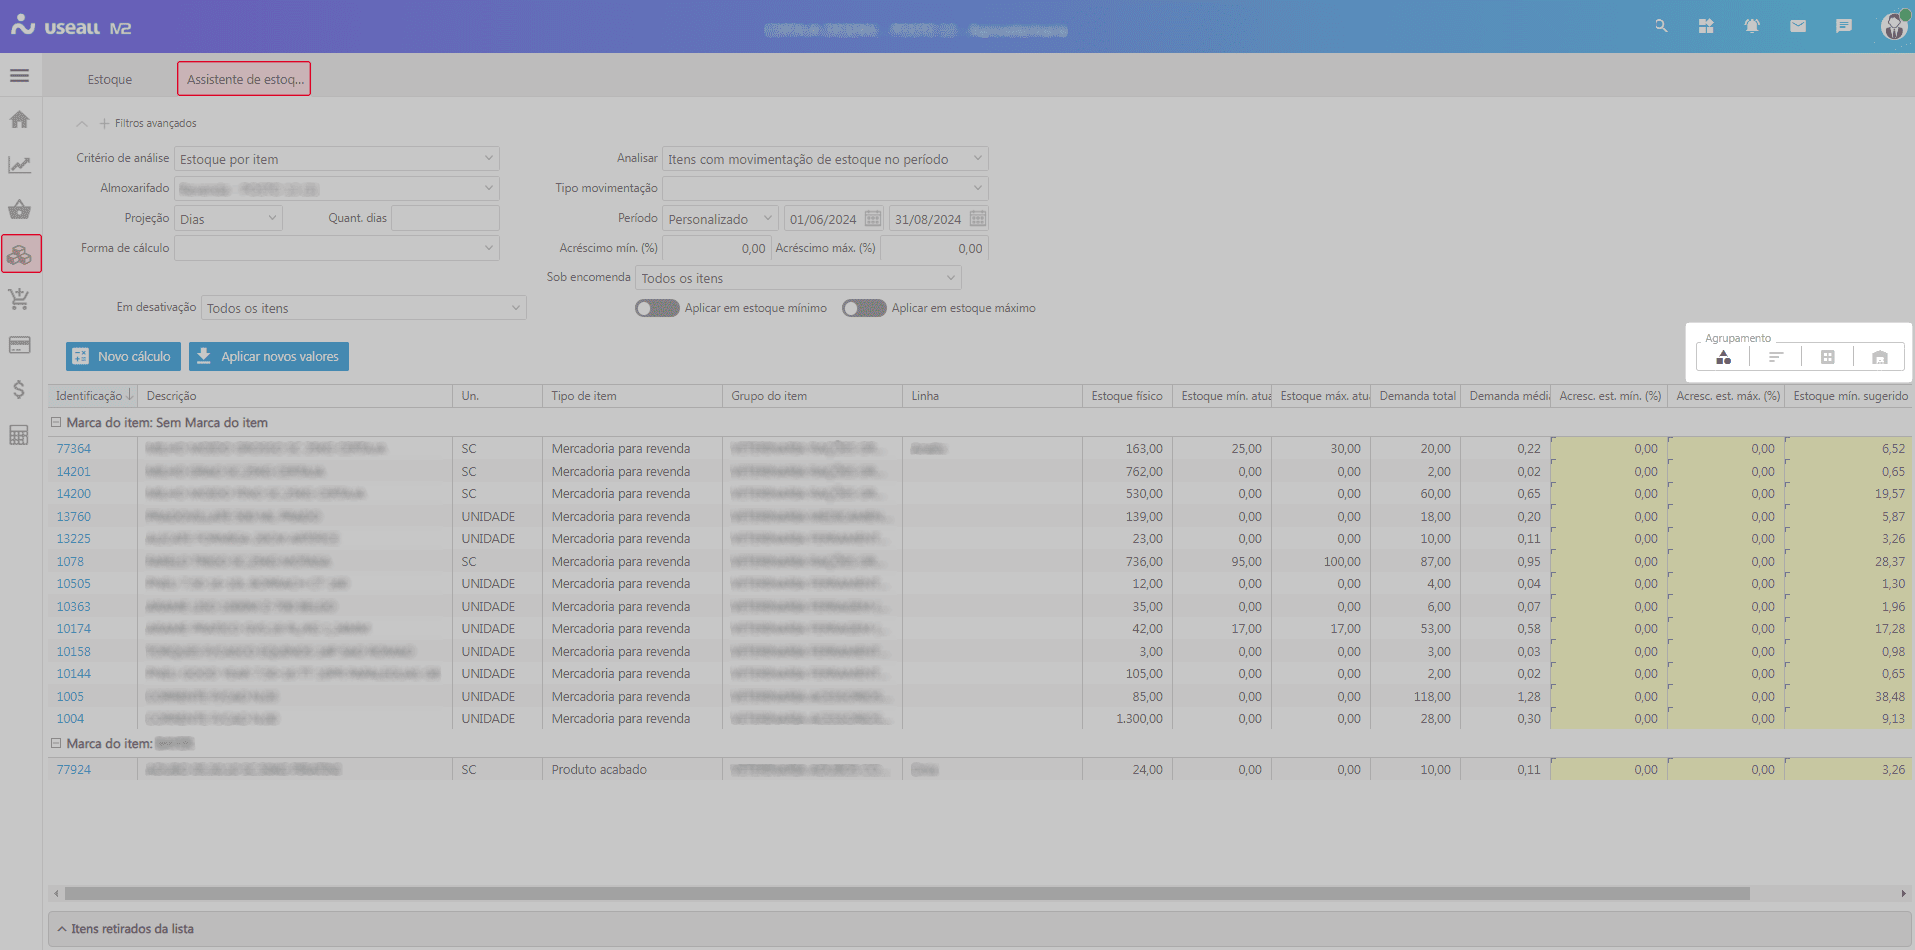This screenshot has width=1915, height=950.
Task: Open the shopping cart sidebar icon
Action: (20, 299)
